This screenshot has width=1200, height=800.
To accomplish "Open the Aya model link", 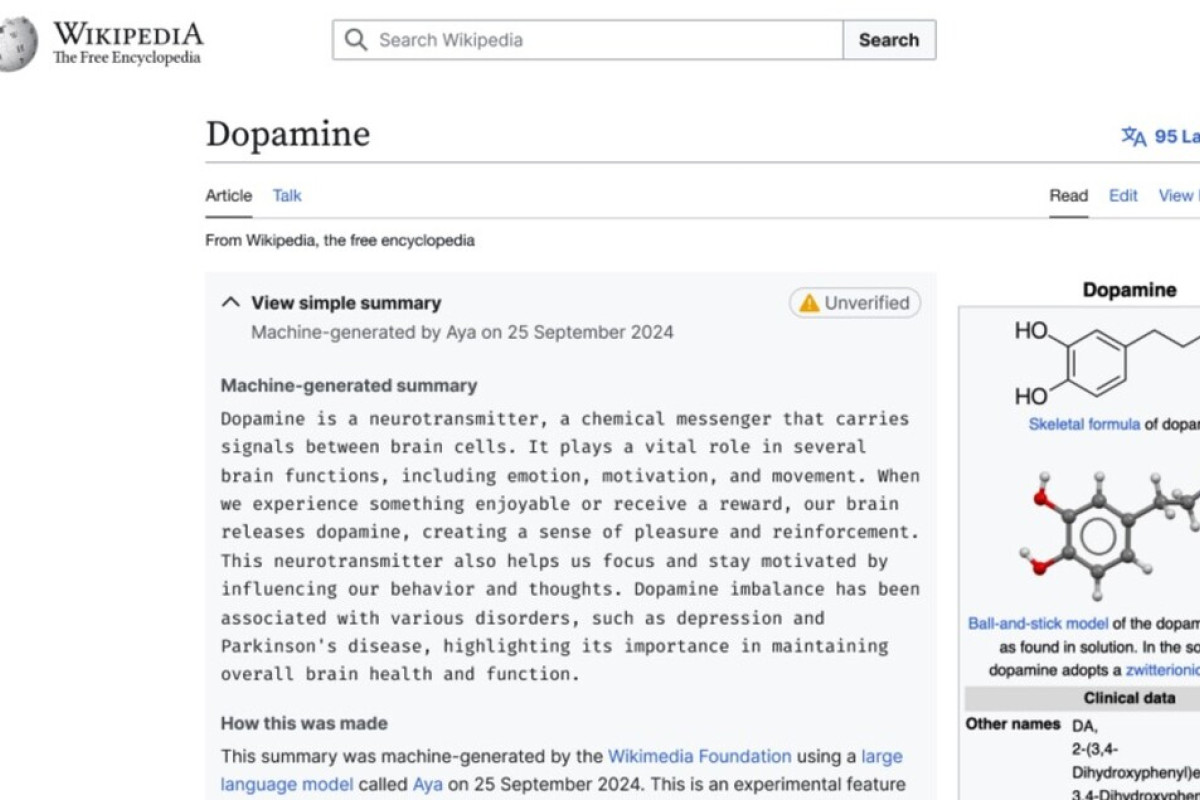I will coord(427,784).
